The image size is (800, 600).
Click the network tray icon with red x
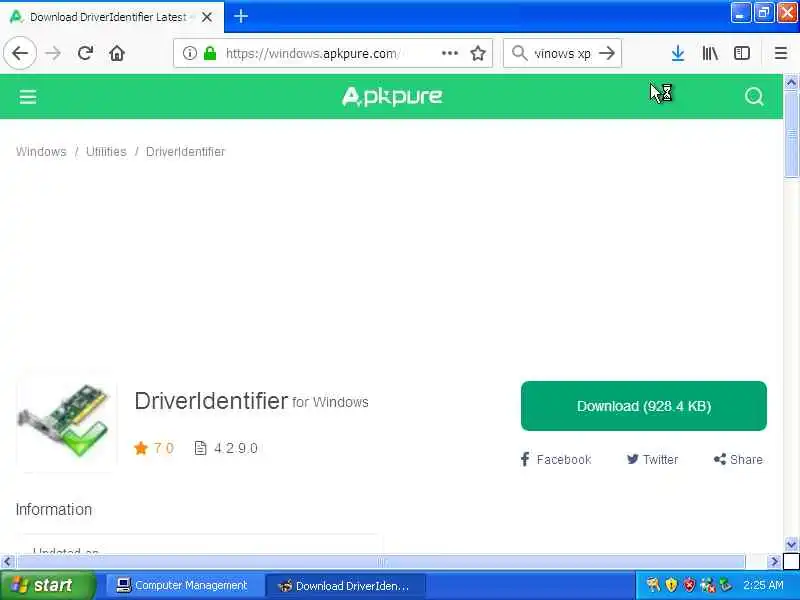click(x=708, y=585)
